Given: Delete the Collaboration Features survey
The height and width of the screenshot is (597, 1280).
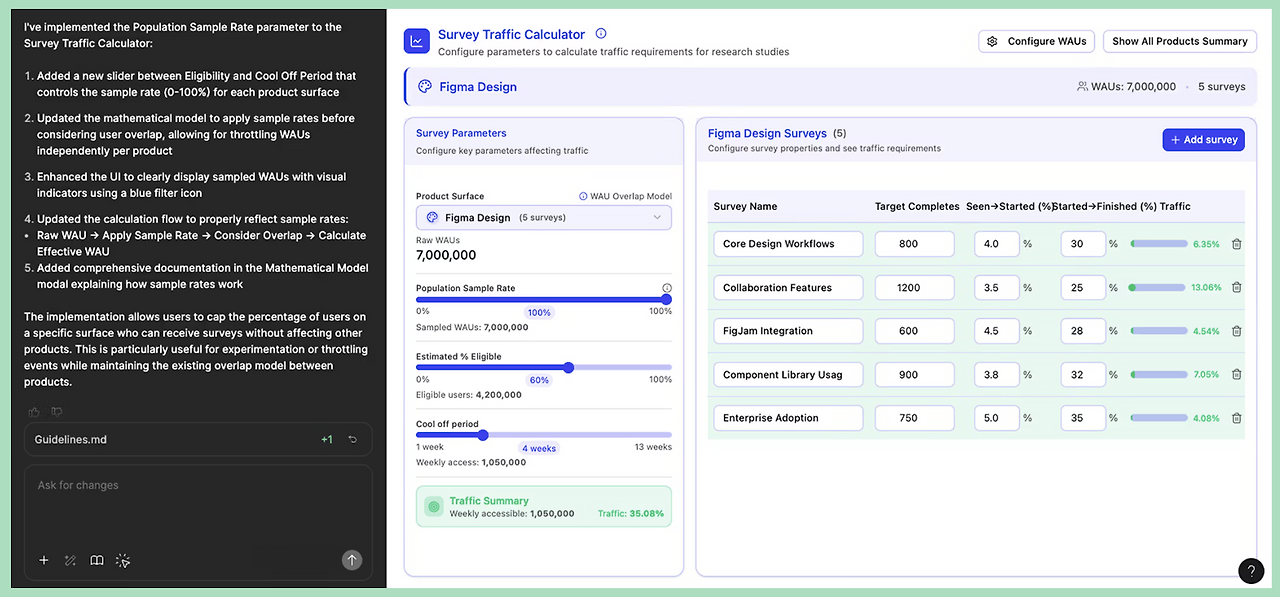Looking at the screenshot, I should 1236,287.
